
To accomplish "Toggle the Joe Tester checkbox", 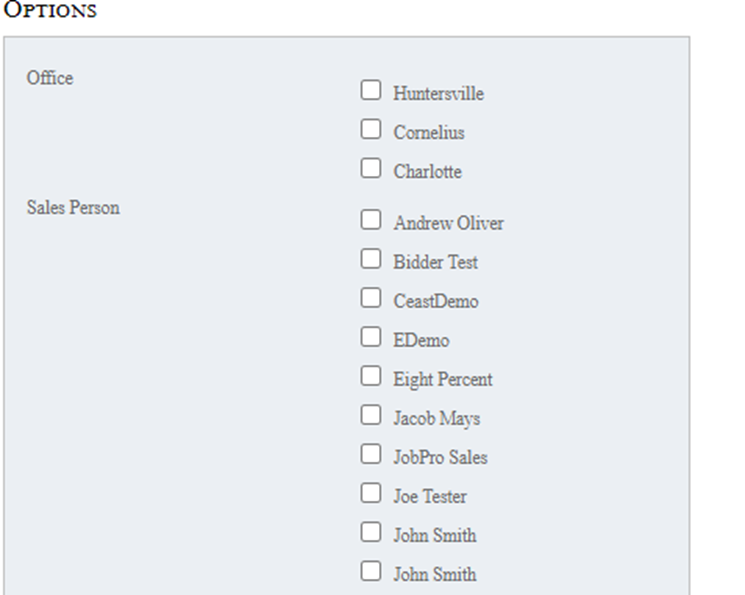I will tap(371, 493).
